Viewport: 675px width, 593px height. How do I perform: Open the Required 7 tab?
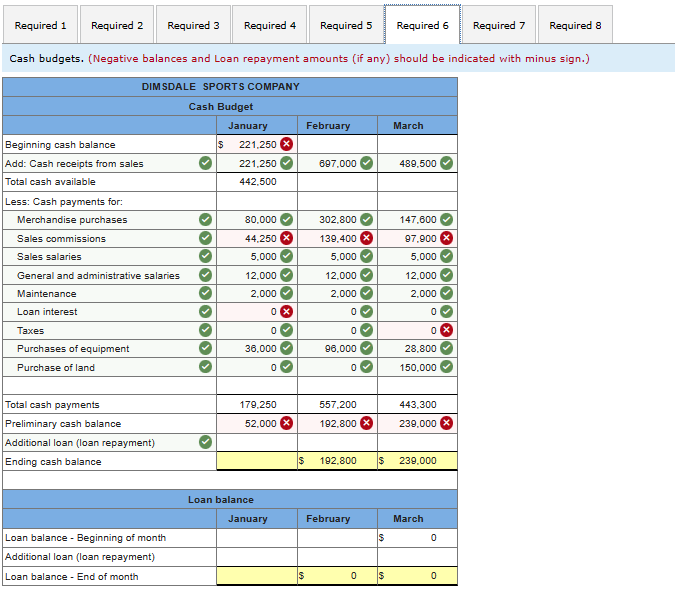pyautogui.click(x=499, y=25)
